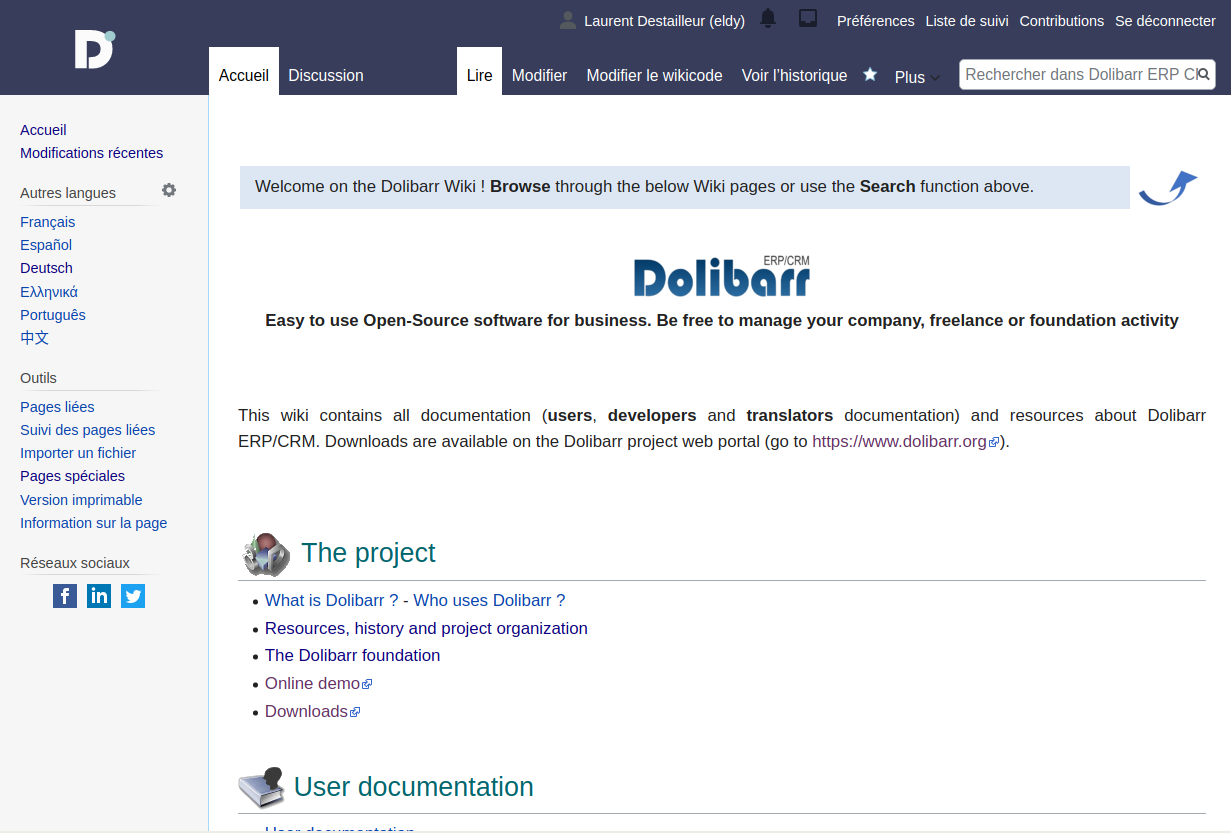The width and height of the screenshot is (1231, 833).
Task: Open Modifications récentes in sidebar
Action: click(x=91, y=153)
